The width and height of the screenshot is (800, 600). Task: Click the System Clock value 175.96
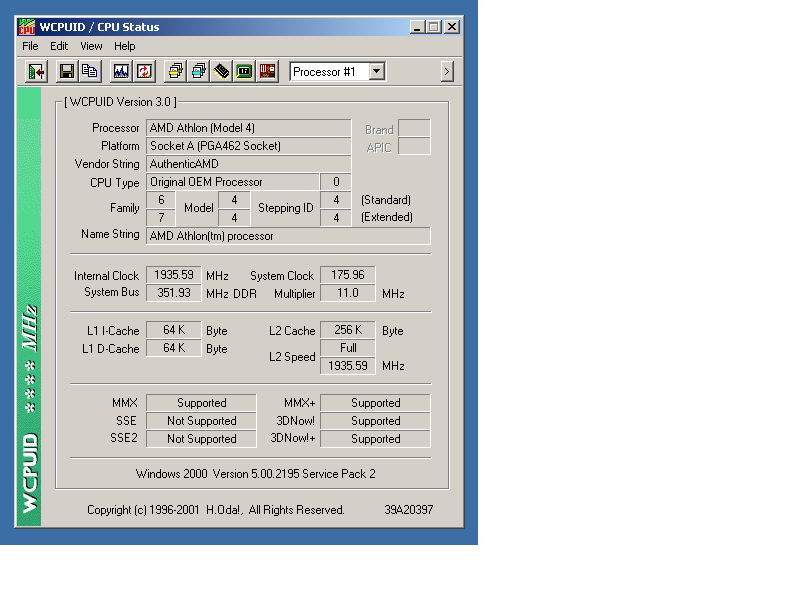[x=347, y=275]
